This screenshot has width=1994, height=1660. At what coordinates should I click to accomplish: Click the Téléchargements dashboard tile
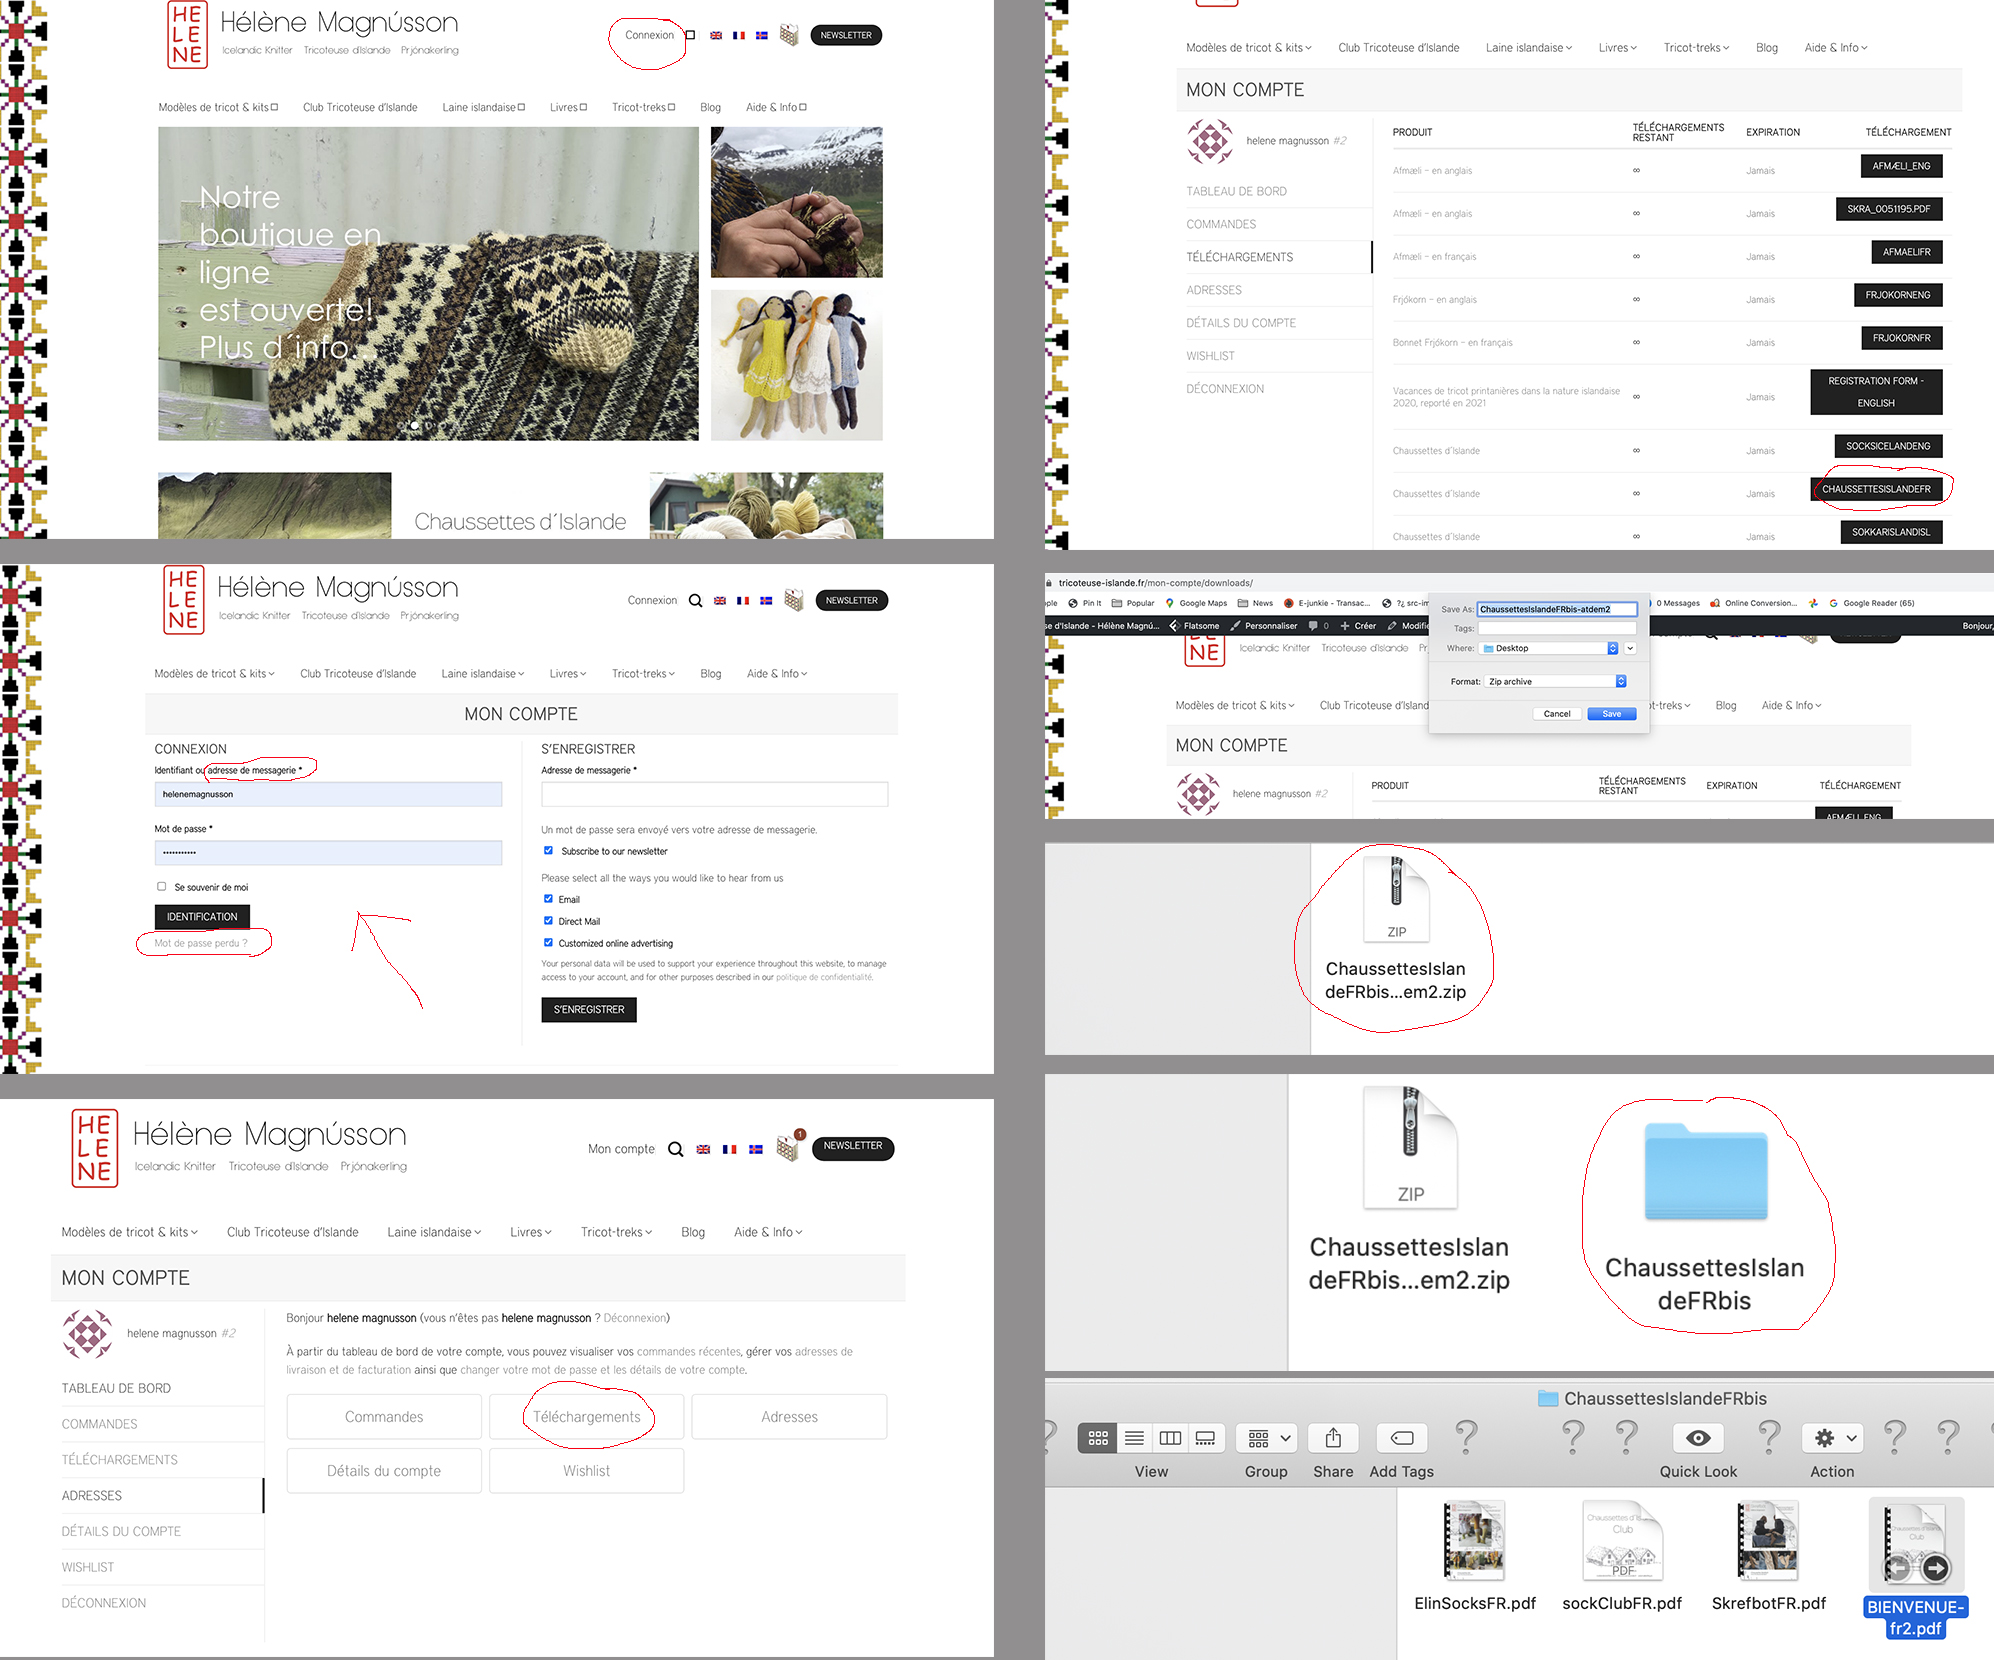[587, 1417]
